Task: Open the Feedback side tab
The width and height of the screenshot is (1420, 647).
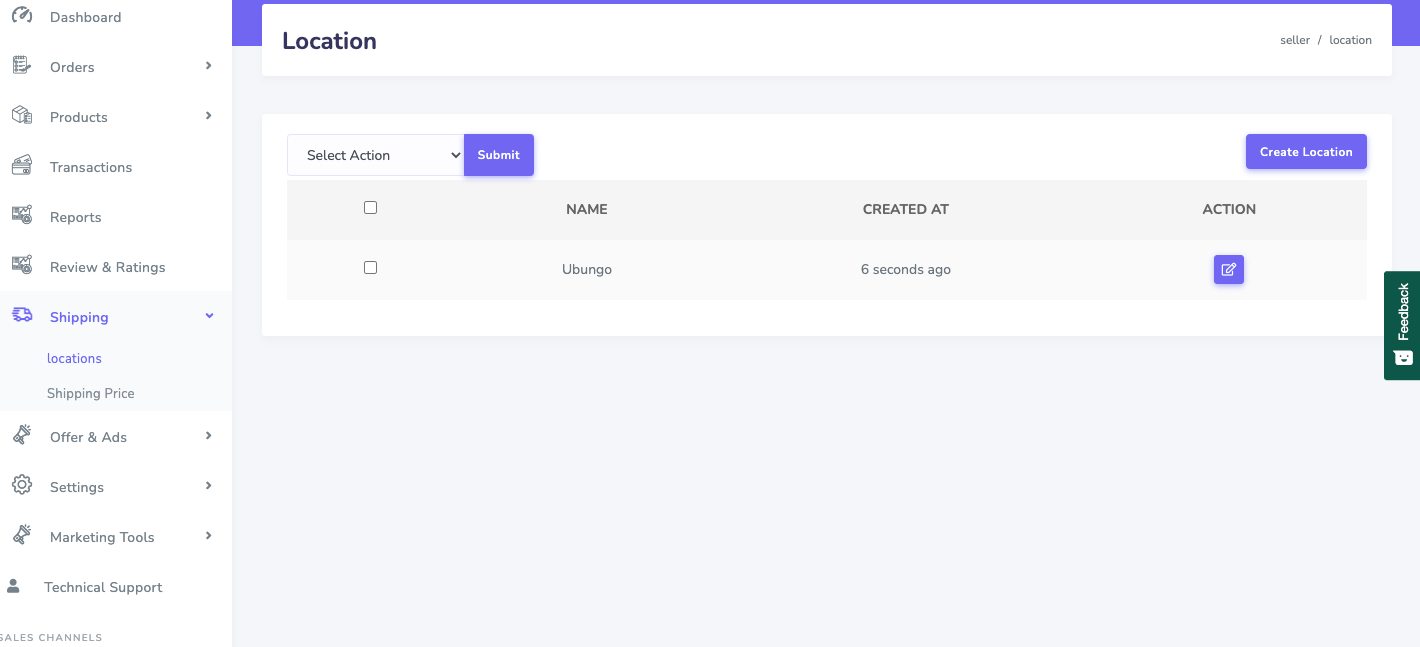Action: pyautogui.click(x=1402, y=325)
